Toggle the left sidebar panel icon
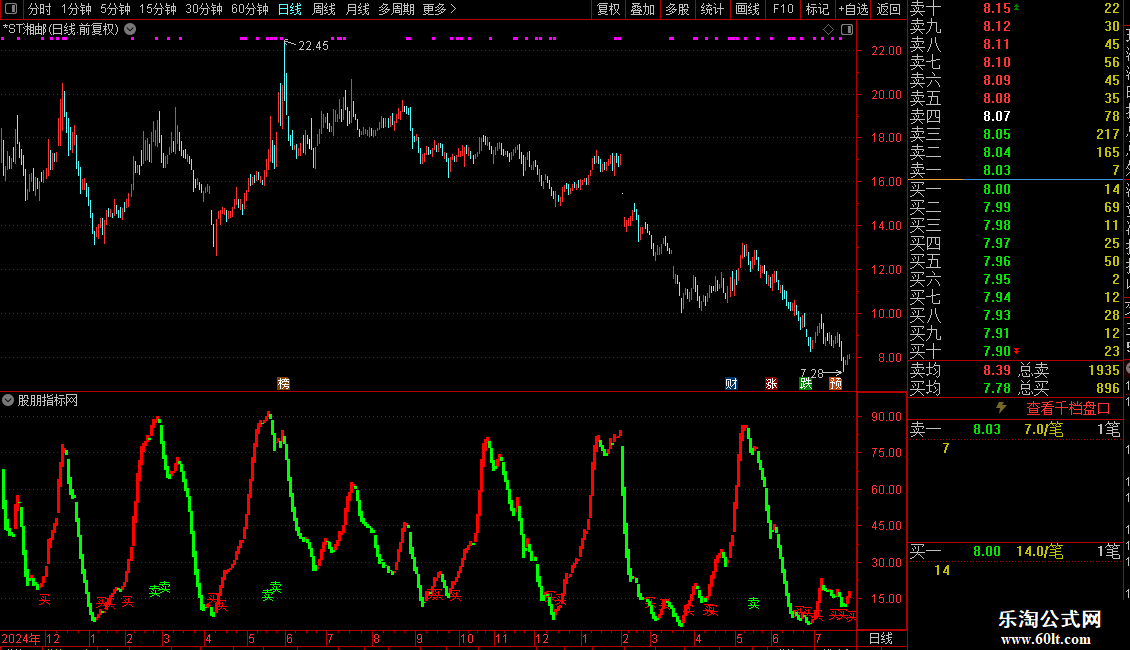This screenshot has height=650, width=1130. 11,9
